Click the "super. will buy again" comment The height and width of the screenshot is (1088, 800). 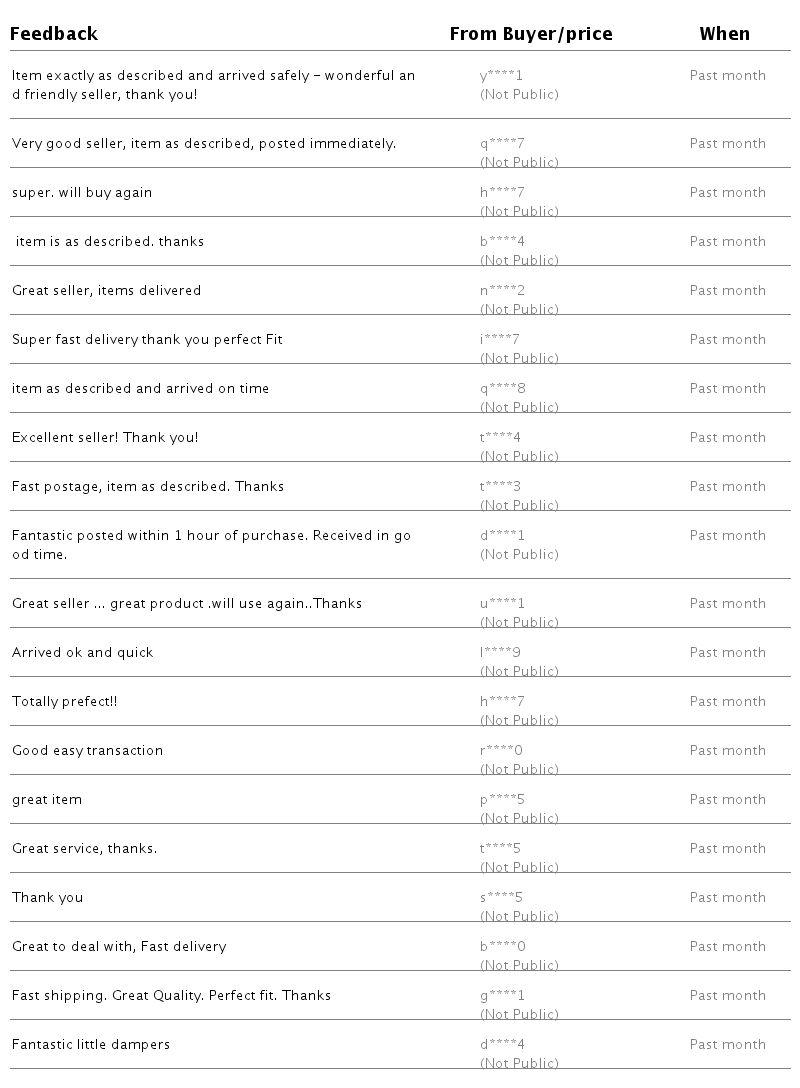(82, 193)
